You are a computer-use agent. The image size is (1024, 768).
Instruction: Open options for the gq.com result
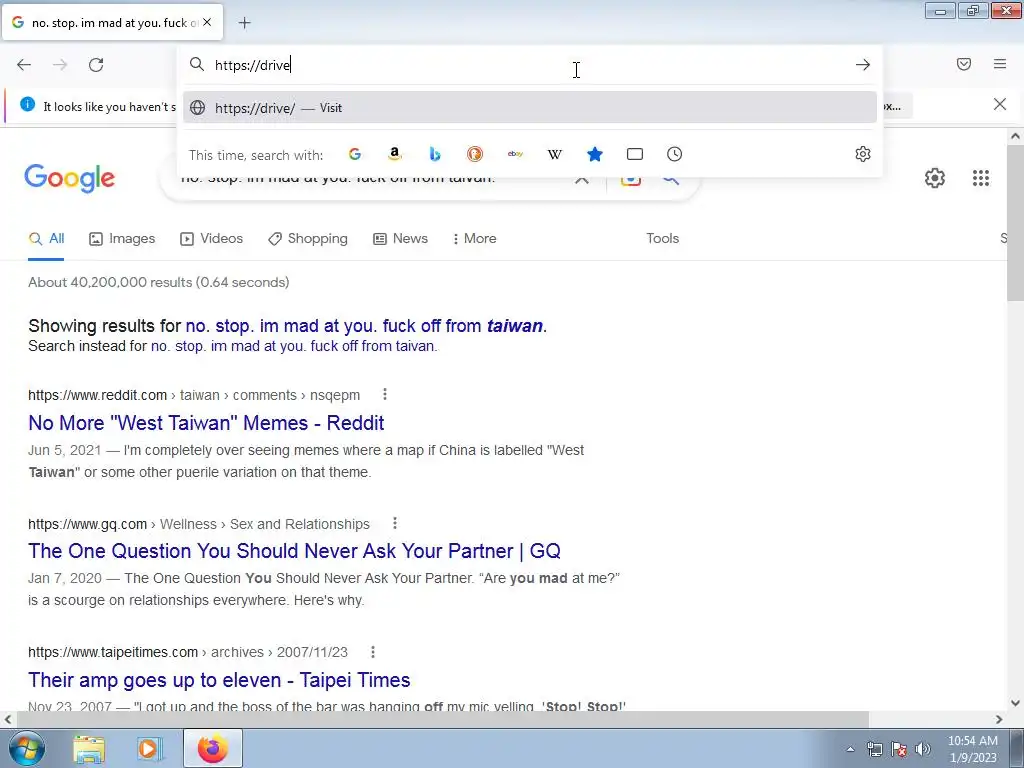click(394, 523)
